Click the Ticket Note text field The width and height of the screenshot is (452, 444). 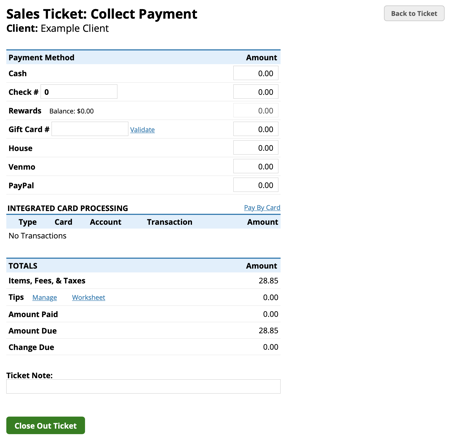coord(143,386)
